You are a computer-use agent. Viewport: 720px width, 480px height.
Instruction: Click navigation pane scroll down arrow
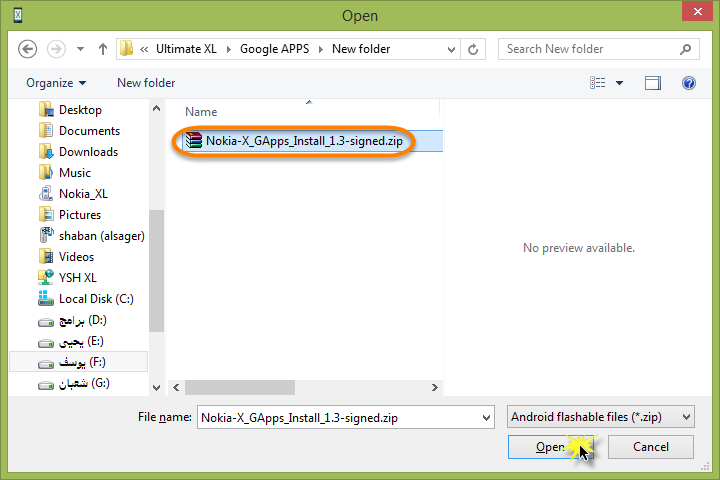click(x=156, y=388)
